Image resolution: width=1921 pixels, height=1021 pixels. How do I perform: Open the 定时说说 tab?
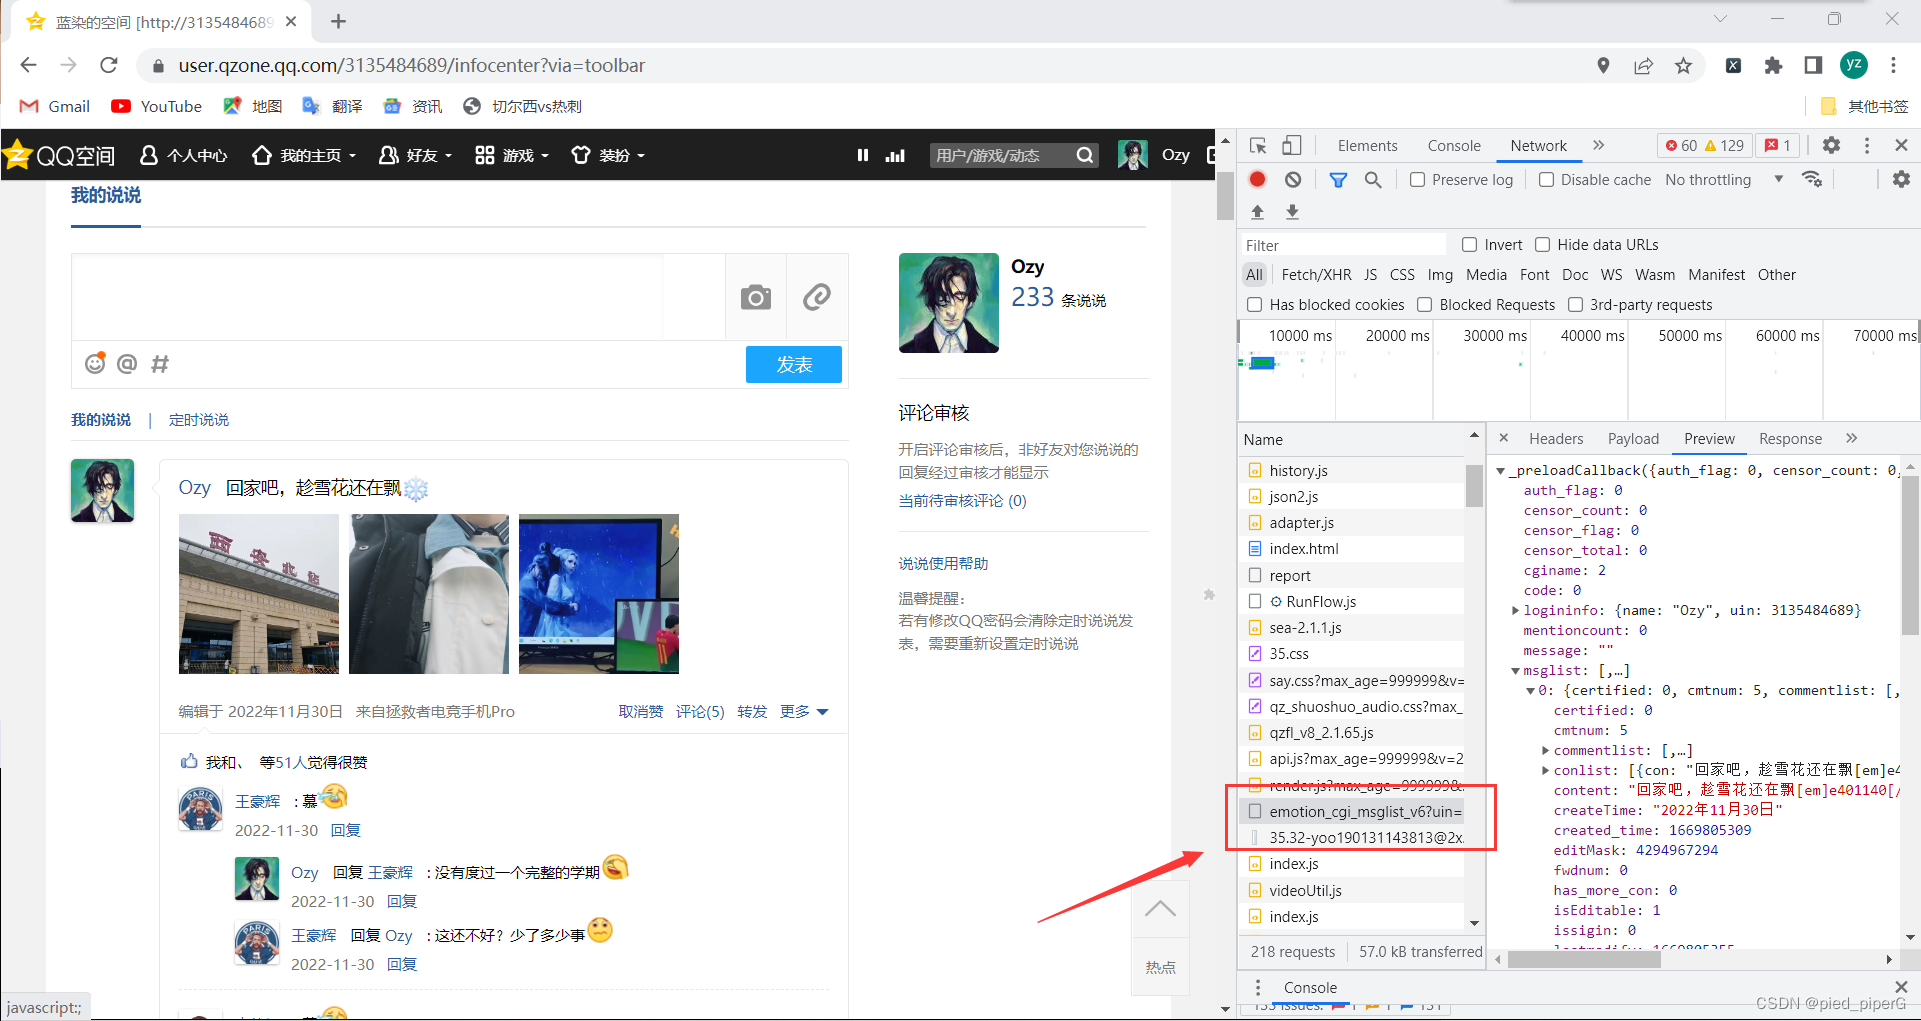click(x=198, y=419)
